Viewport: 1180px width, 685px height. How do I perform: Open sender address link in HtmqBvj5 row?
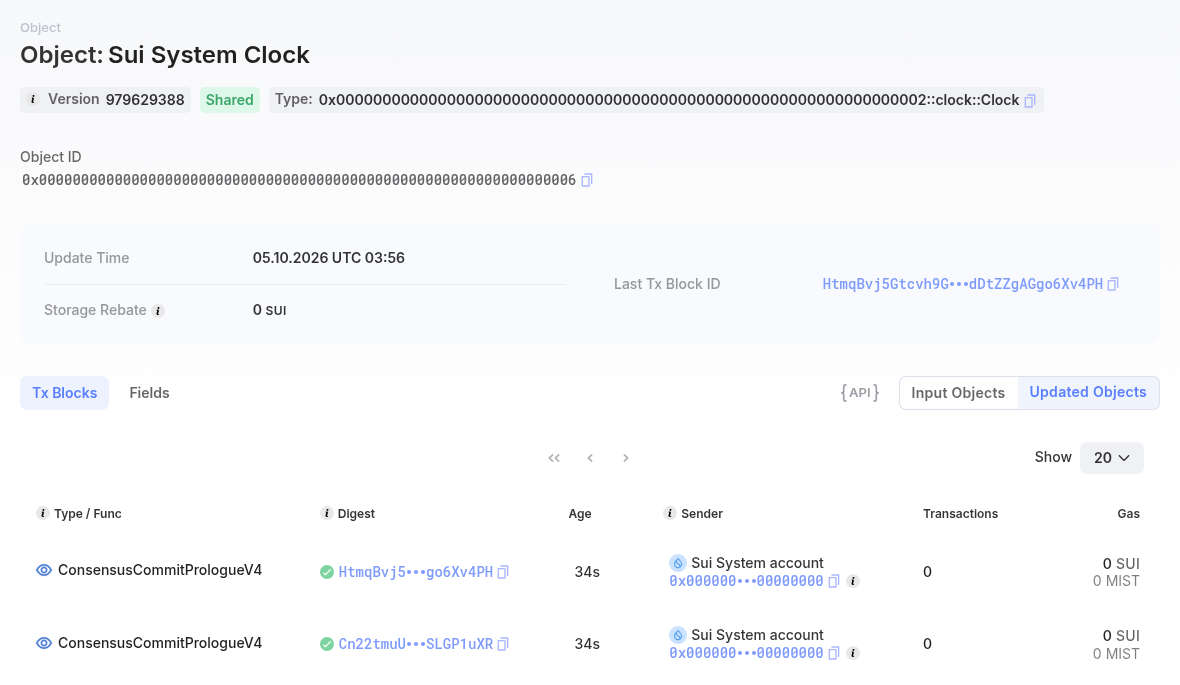(747, 581)
